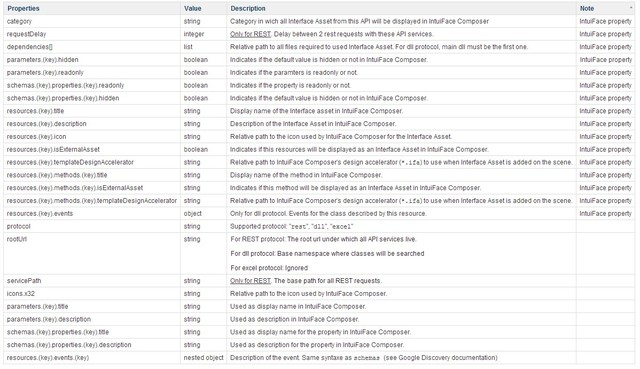Image resolution: width=640 pixels, height=369 pixels.
Task: Select the resources.(key).events property cell
Action: point(92,213)
